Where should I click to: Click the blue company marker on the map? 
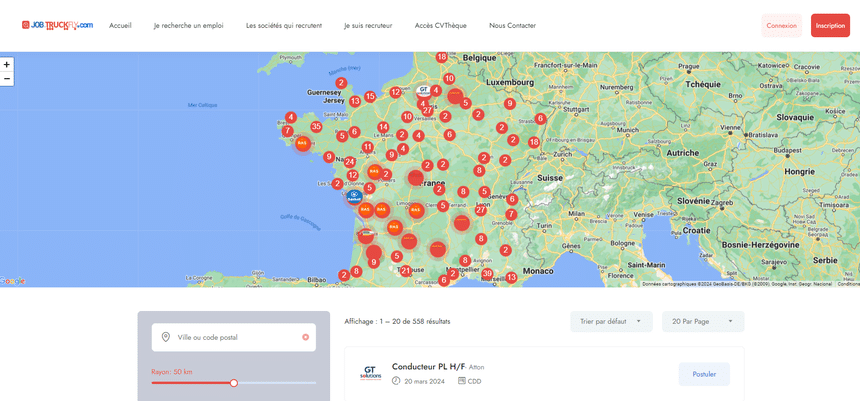tap(354, 197)
